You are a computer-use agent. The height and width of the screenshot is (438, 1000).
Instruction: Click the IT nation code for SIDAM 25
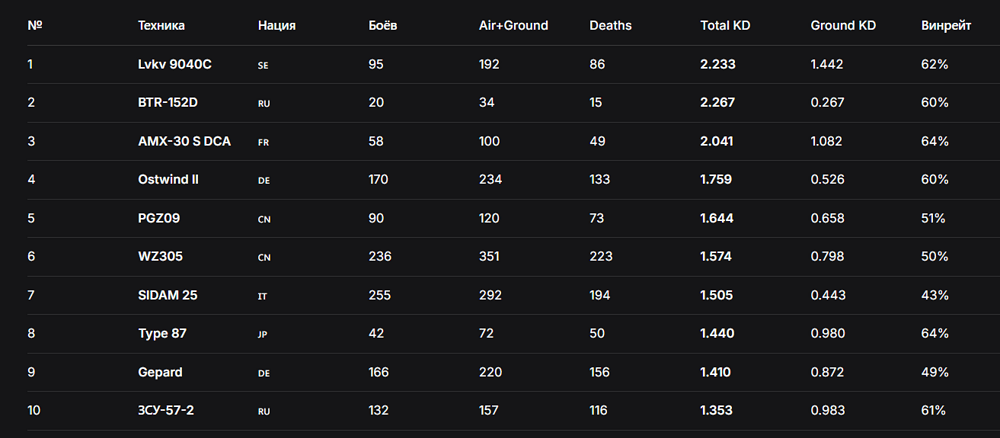click(x=263, y=296)
